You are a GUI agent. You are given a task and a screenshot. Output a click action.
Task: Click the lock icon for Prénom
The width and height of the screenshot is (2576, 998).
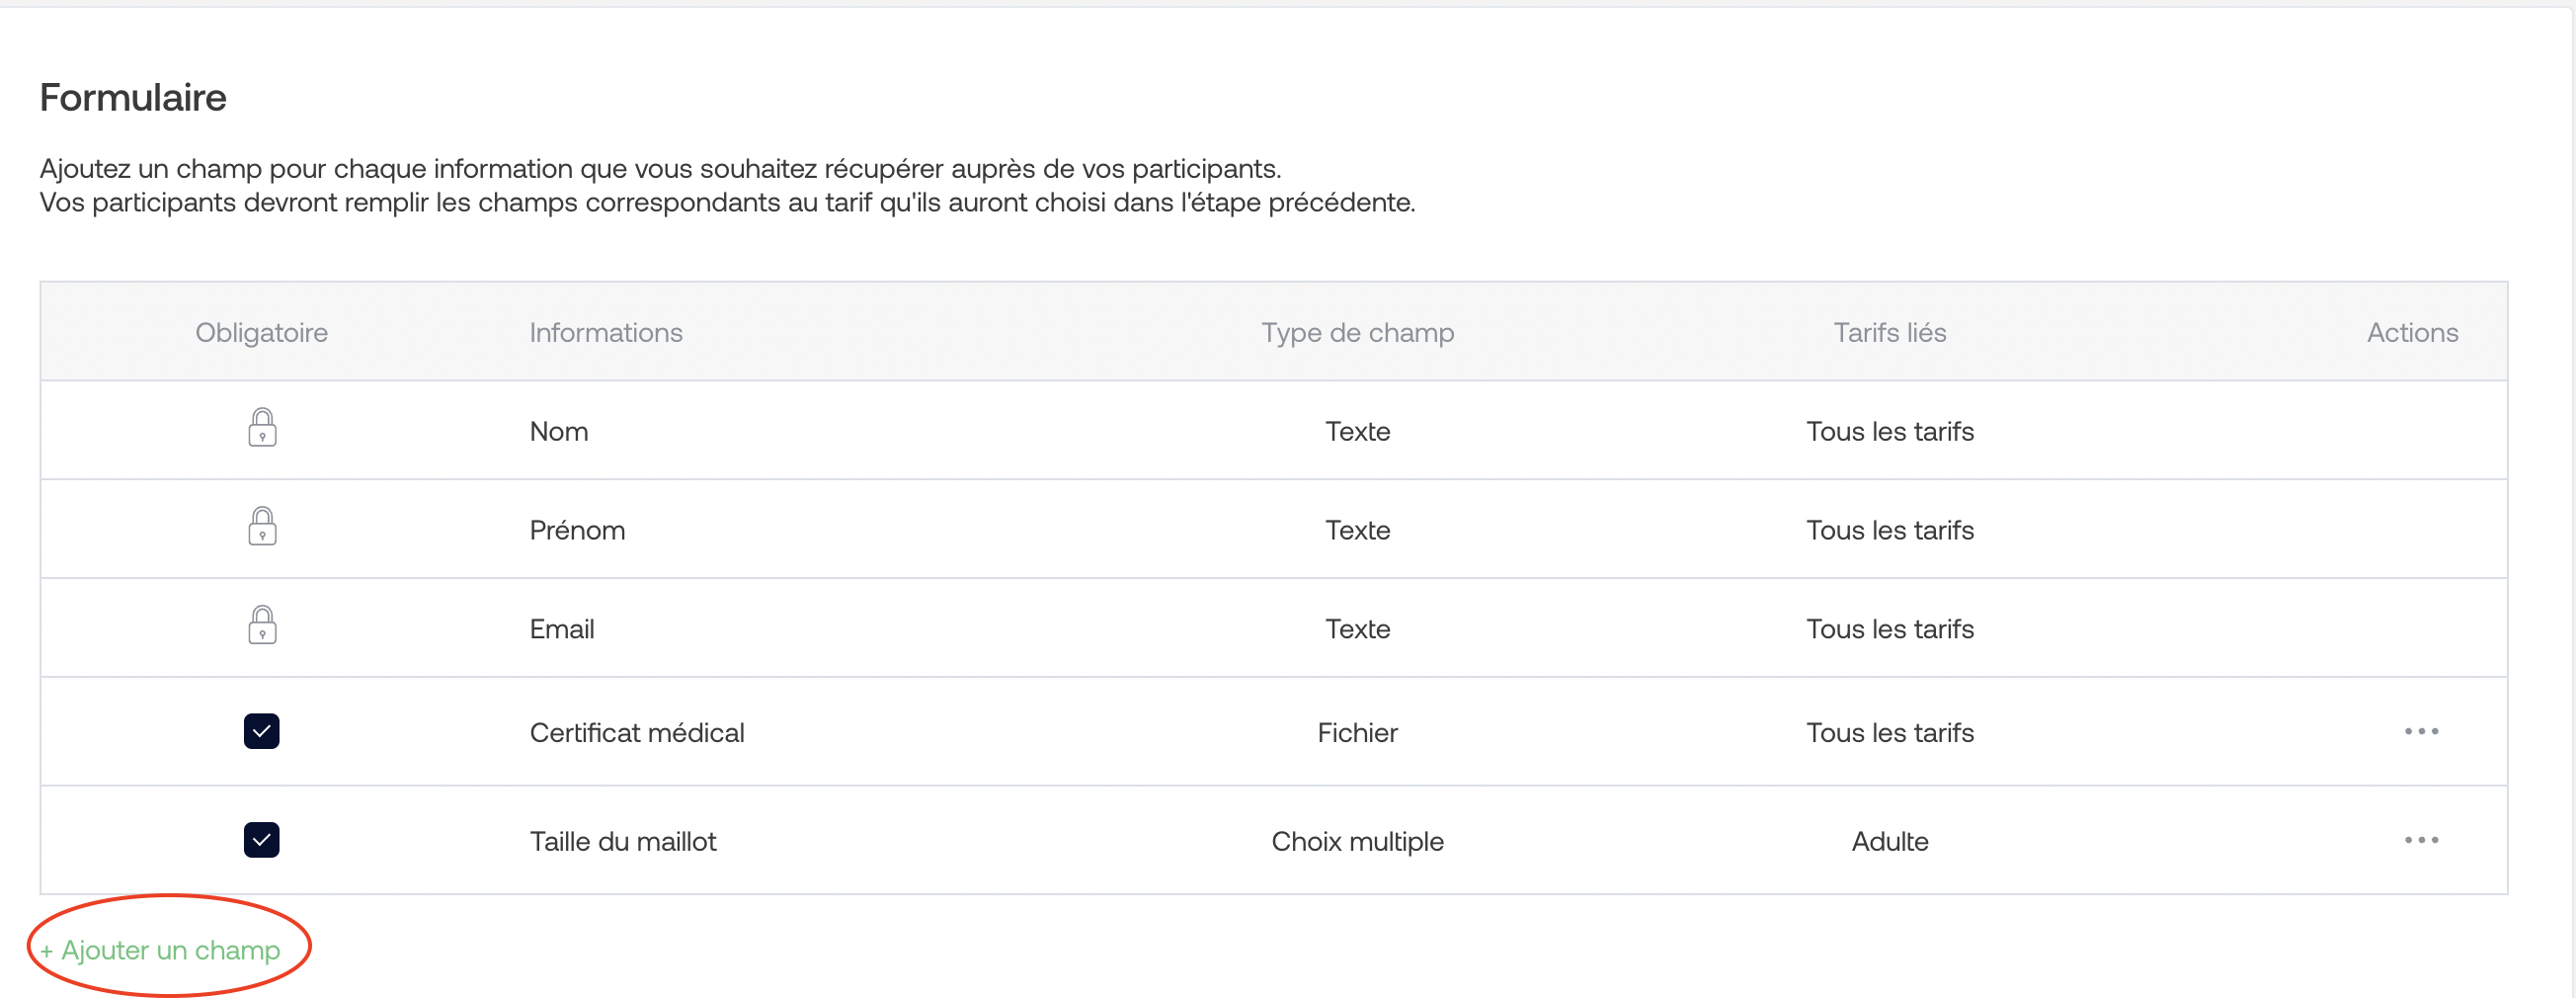click(262, 527)
